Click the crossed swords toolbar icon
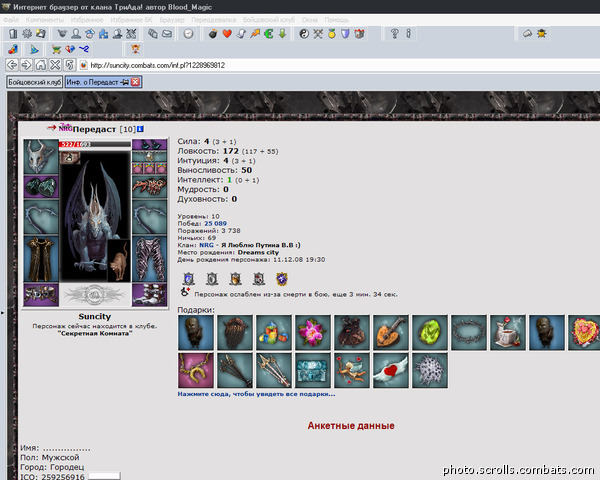Screen dimensions: 600x480 coord(318,34)
